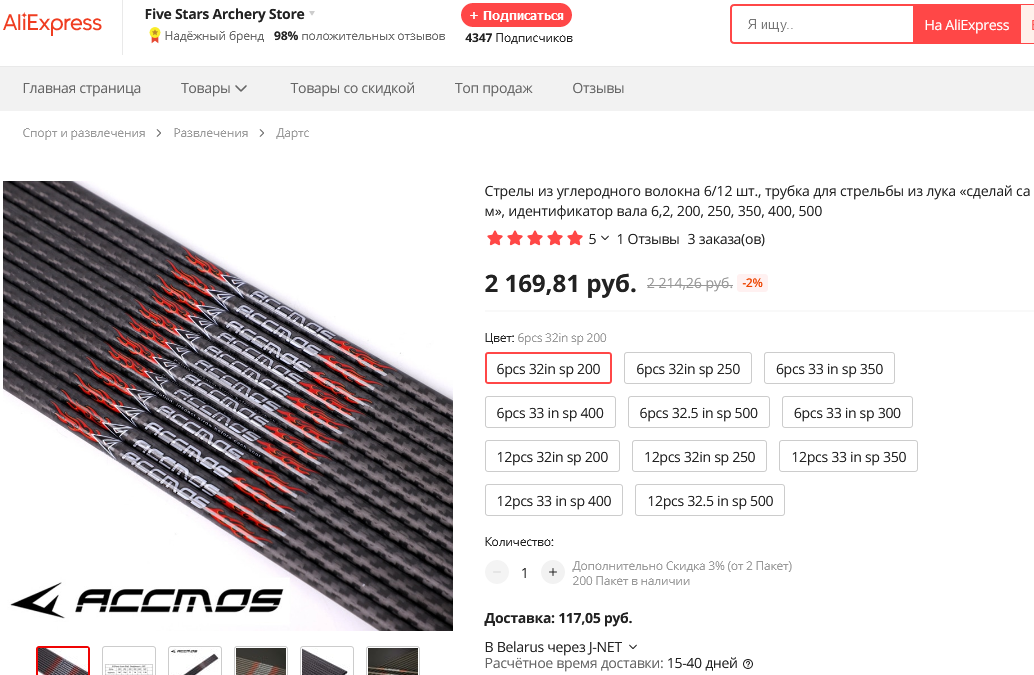Screen dimensions: 1034x675
Task: Click the 3 заказа(ов) orders text
Action: point(726,239)
